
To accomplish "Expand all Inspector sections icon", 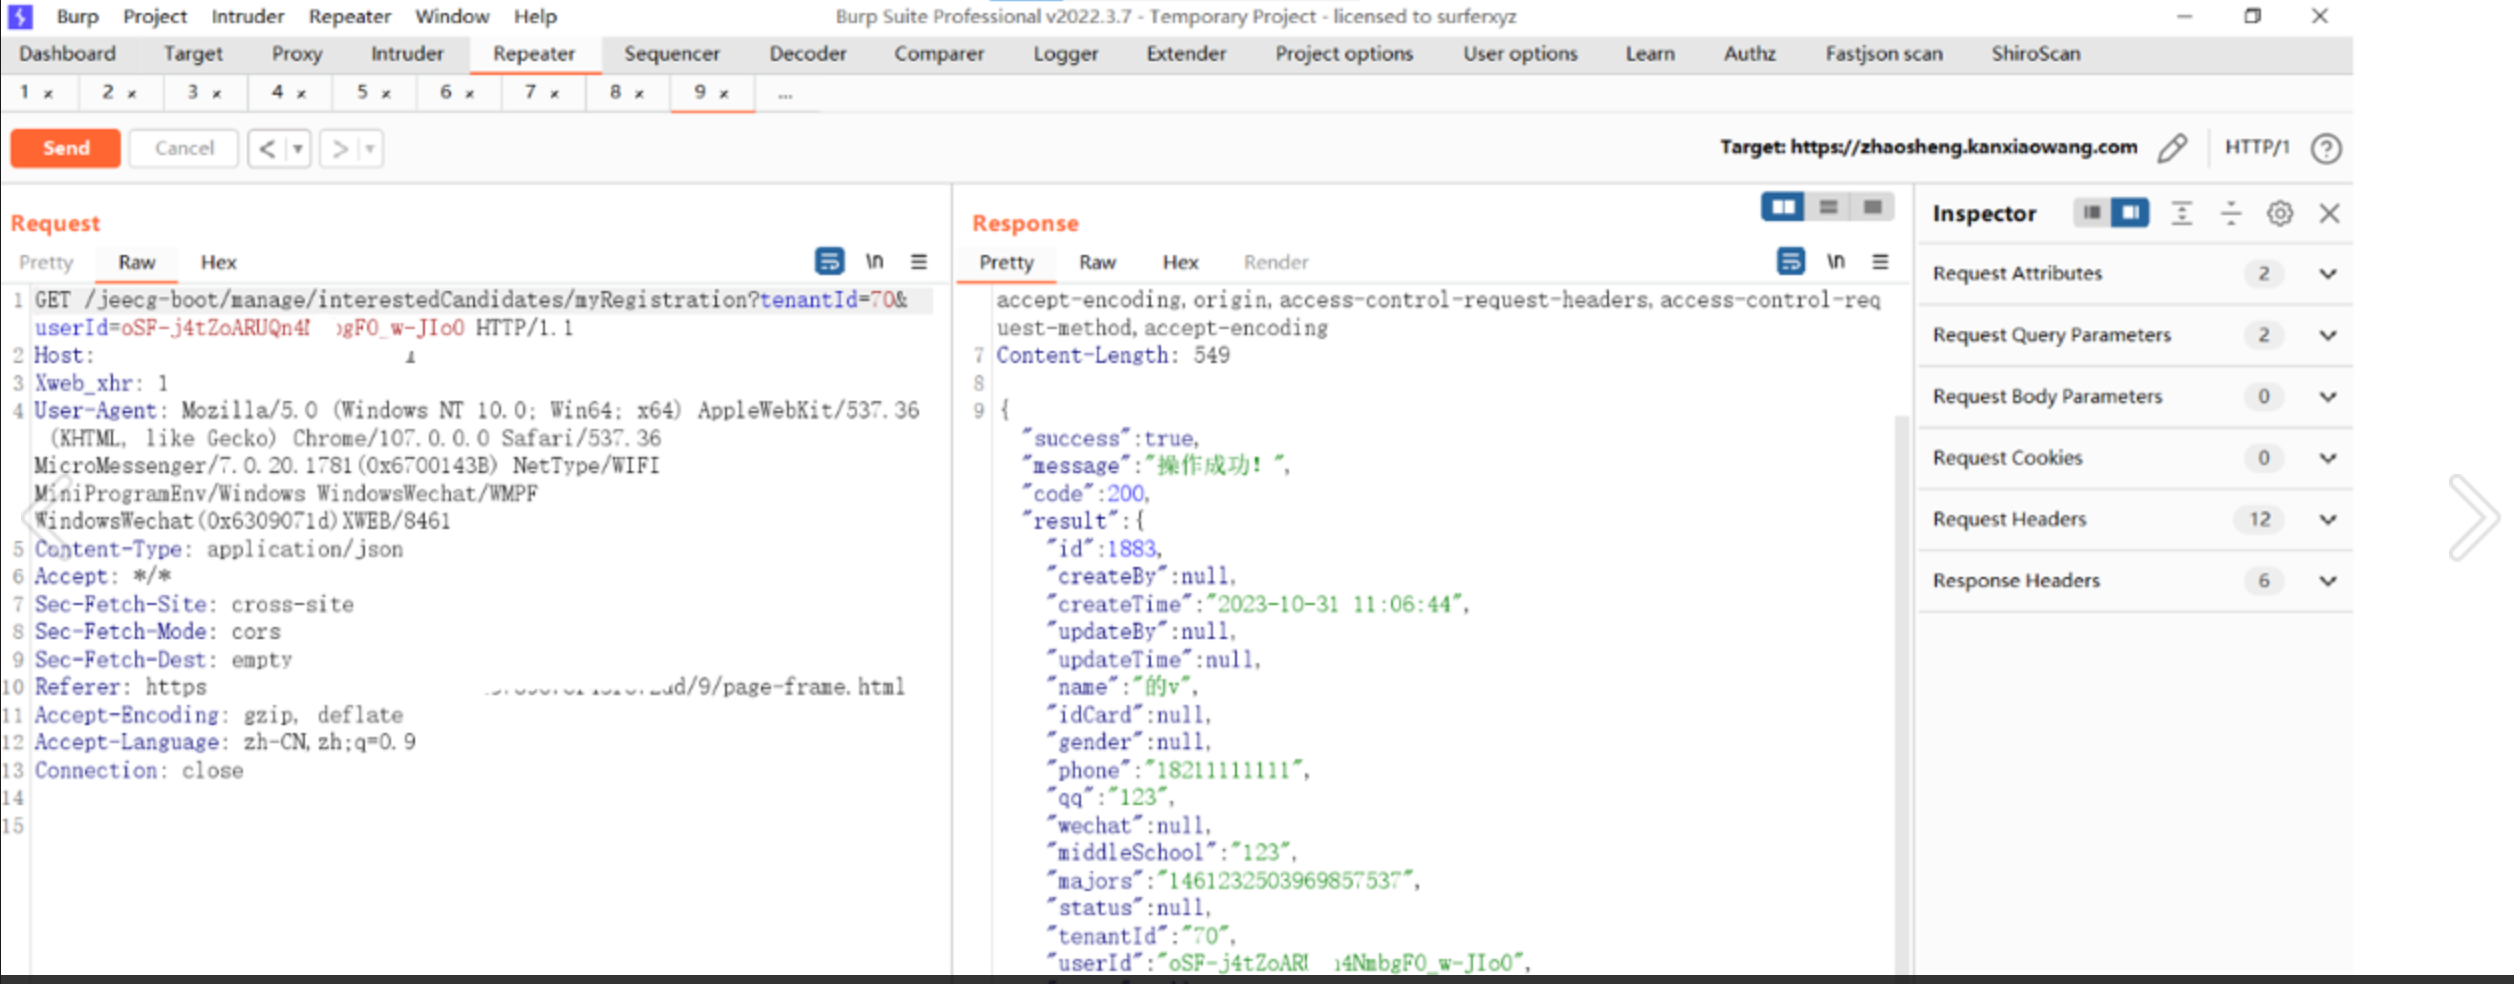I will click(x=2182, y=213).
